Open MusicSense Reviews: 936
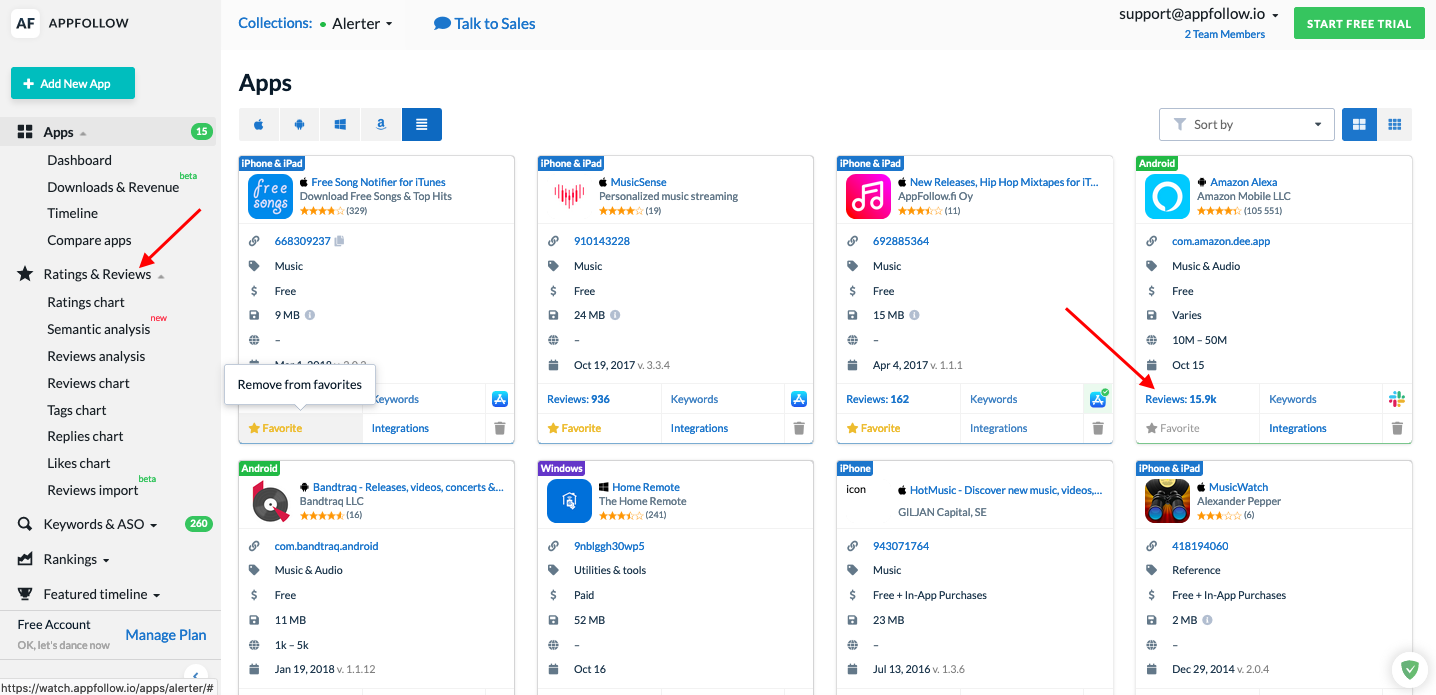This screenshot has width=1436, height=695. [578, 399]
